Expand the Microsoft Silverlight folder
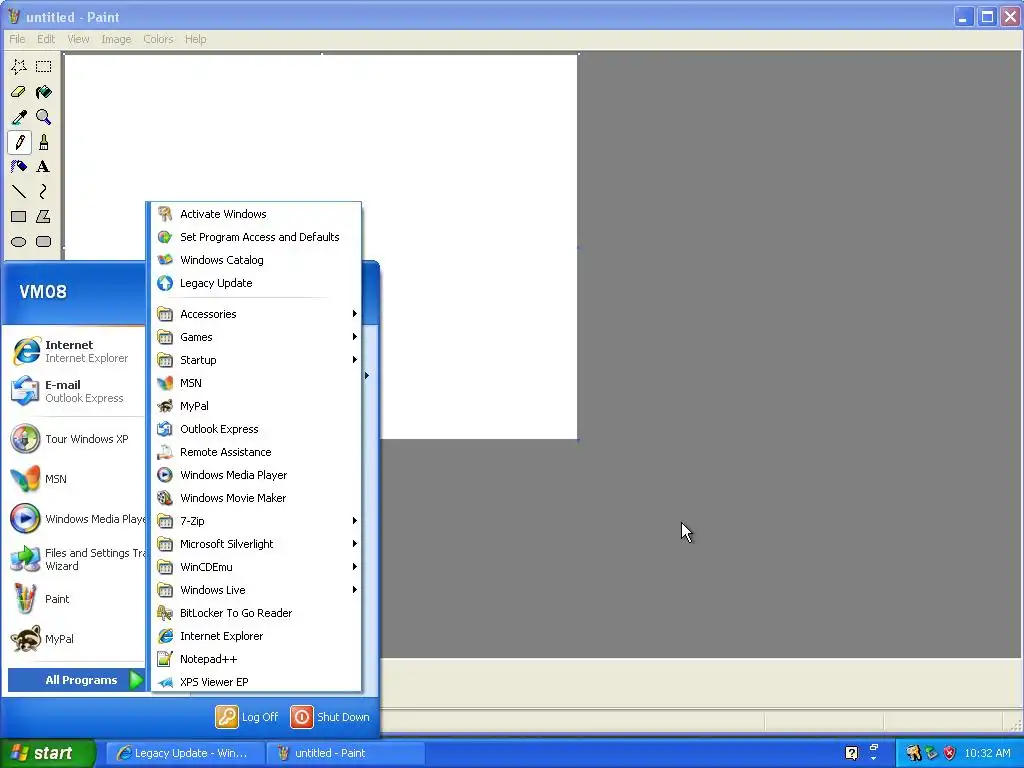The image size is (1024, 768). tap(257, 544)
